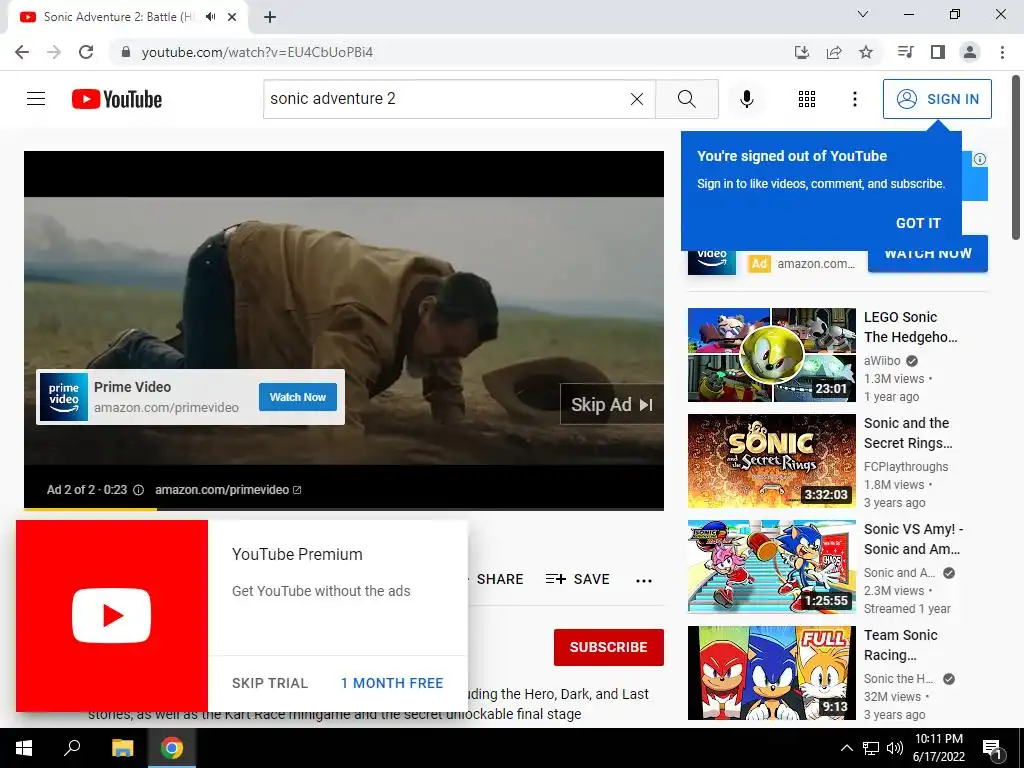Choose SKIP TRIAL in Premium popup
1024x768 pixels.
click(270, 683)
